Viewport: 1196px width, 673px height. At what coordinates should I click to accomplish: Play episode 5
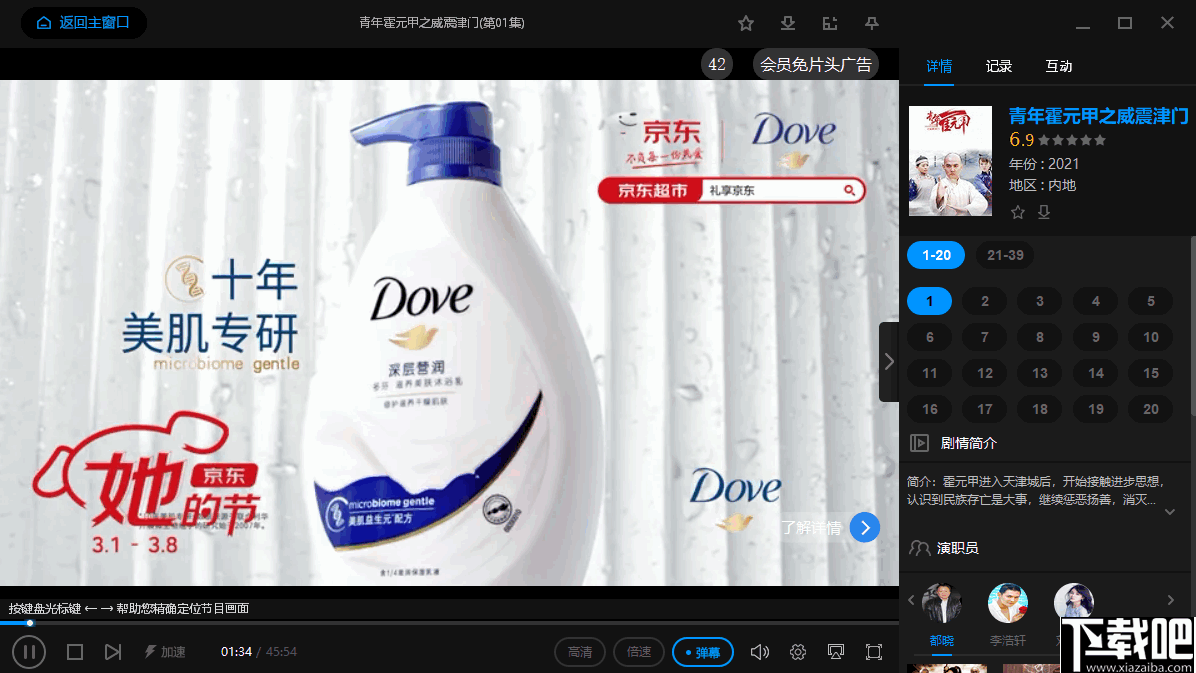point(1151,301)
